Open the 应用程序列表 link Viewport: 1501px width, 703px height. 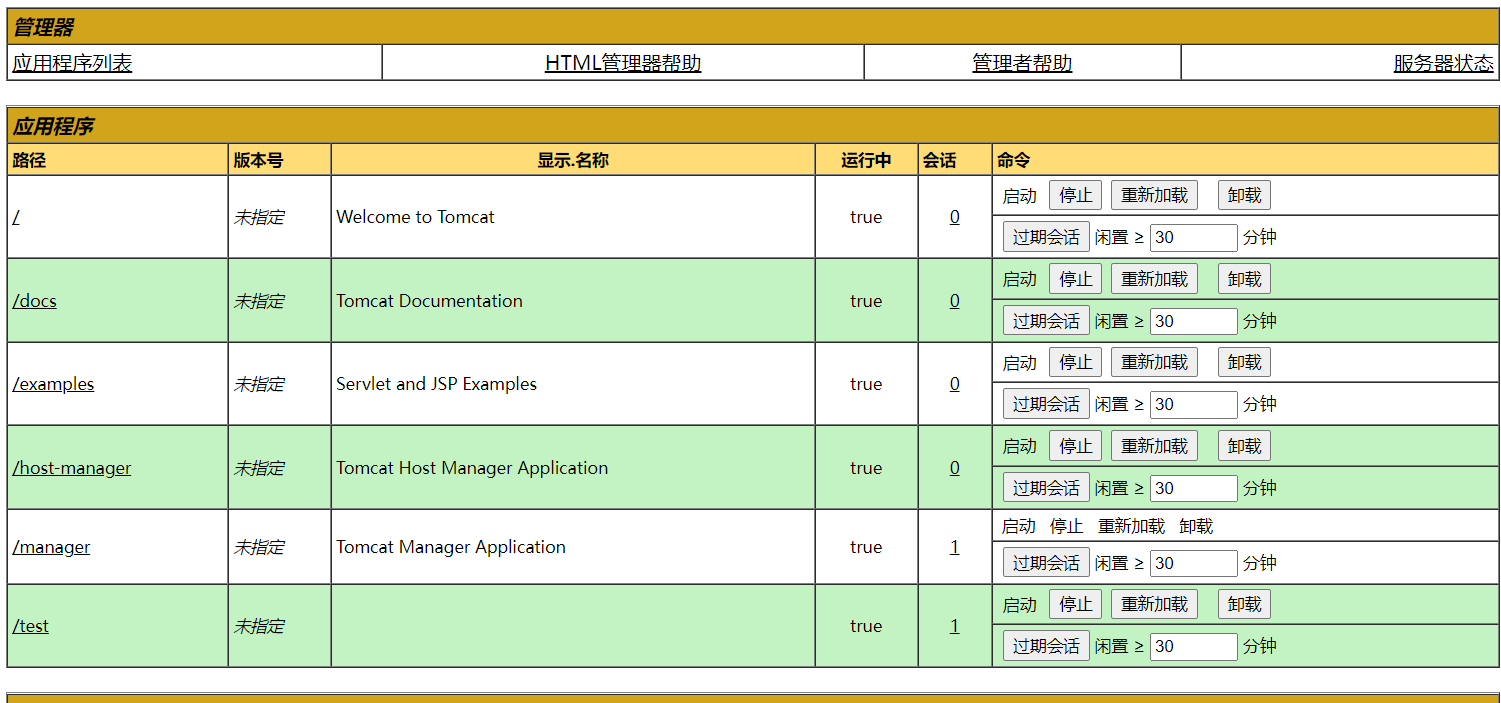pos(72,63)
